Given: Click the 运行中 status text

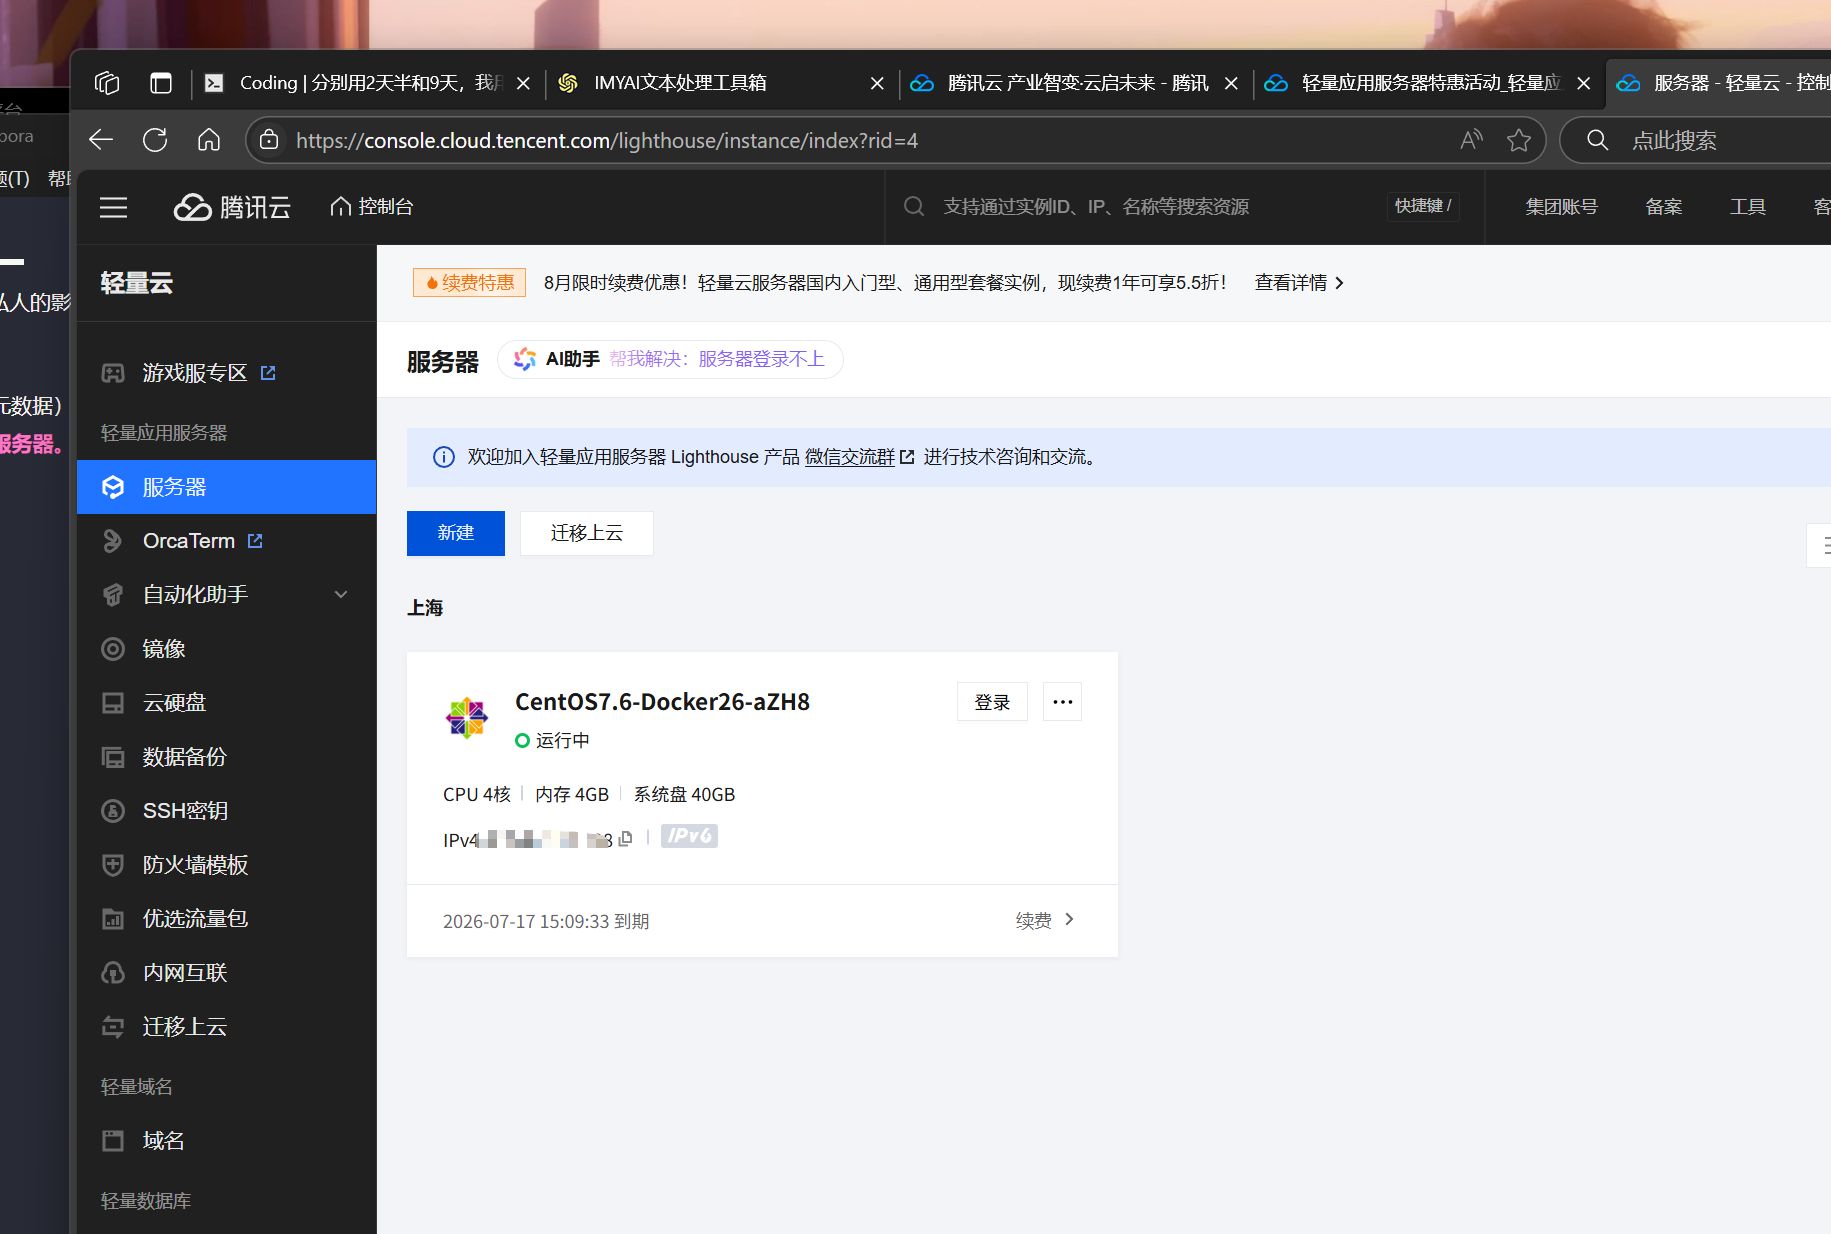Looking at the screenshot, I should click(x=562, y=740).
